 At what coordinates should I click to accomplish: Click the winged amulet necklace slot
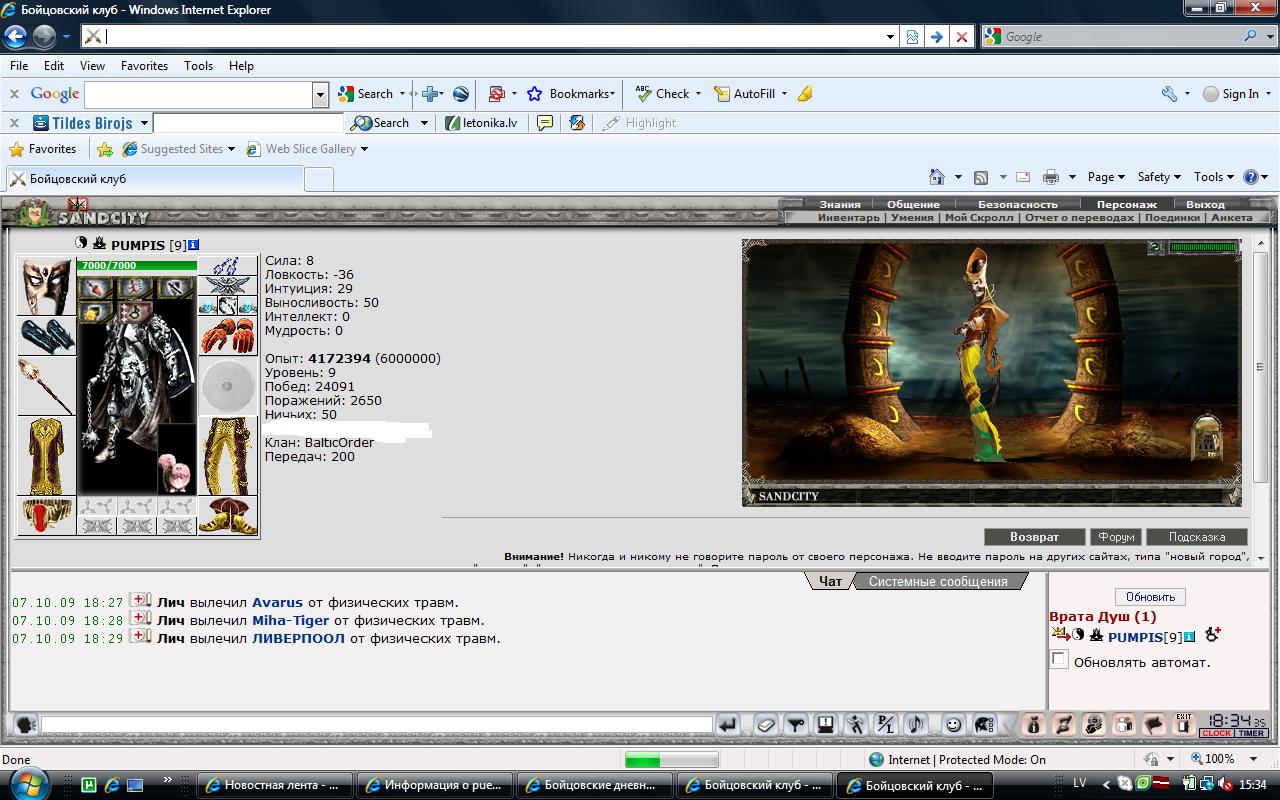228,286
